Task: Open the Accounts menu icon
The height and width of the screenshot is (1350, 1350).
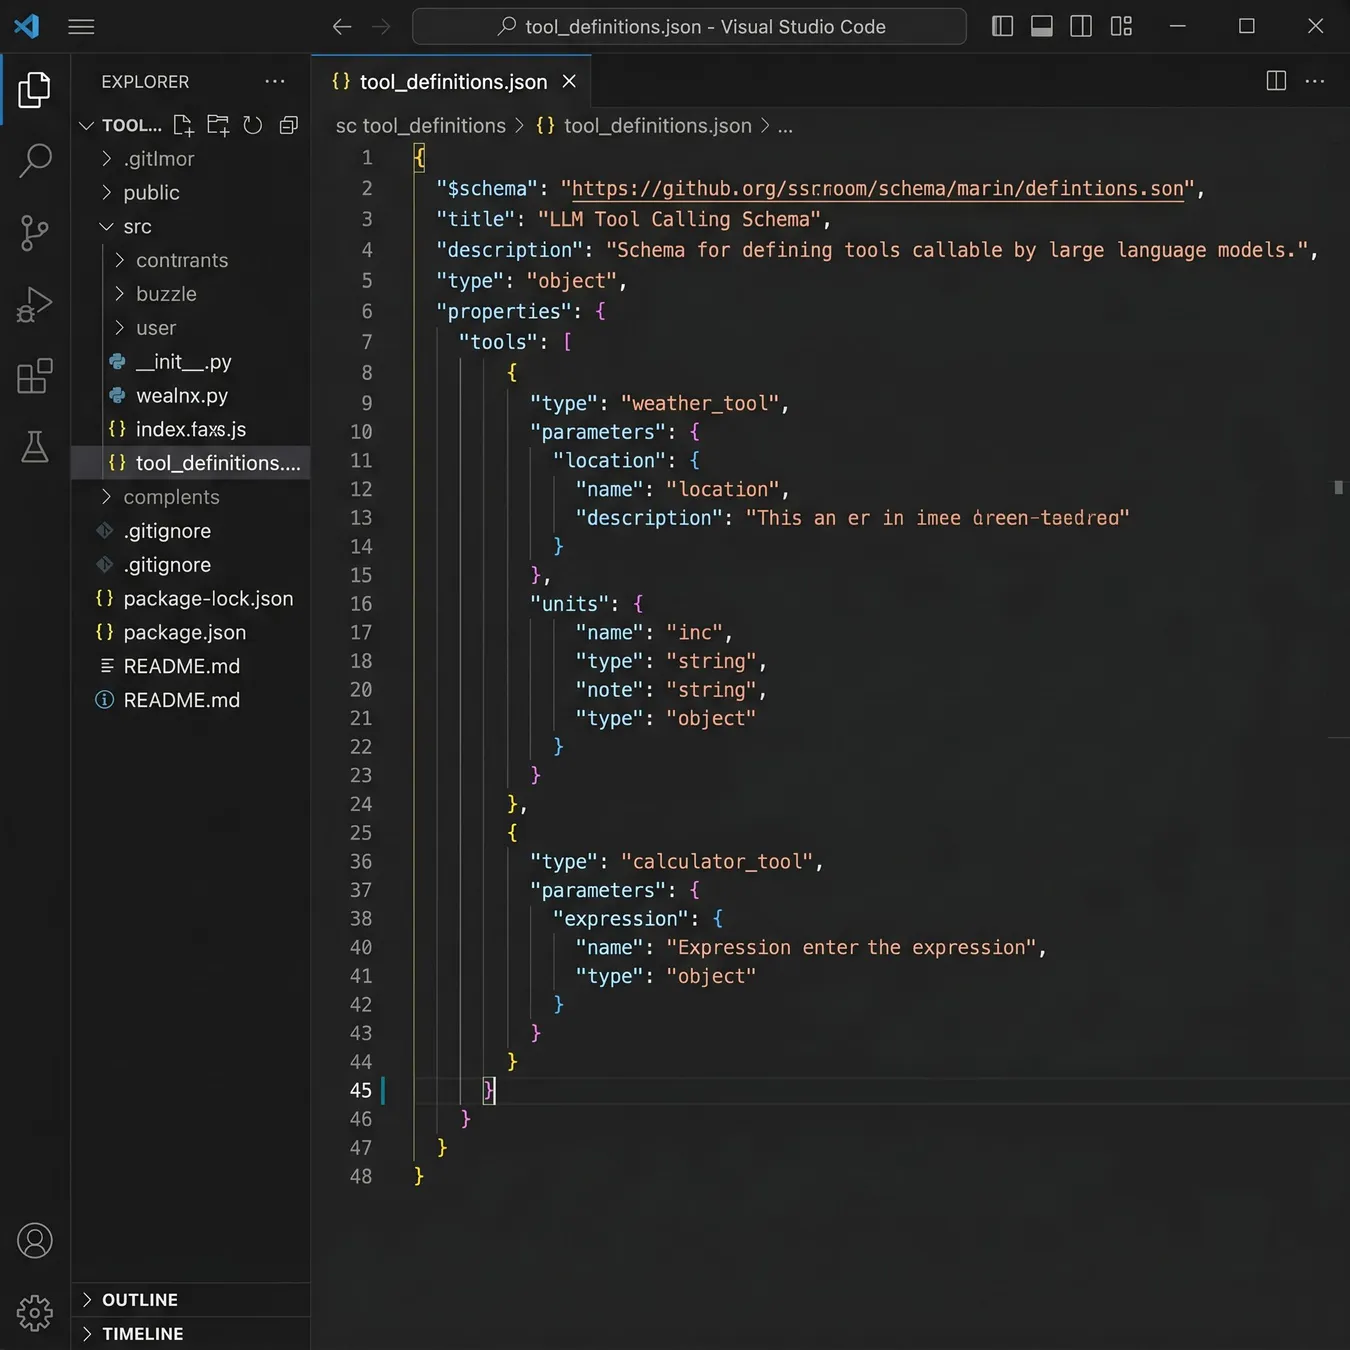Action: point(35,1241)
